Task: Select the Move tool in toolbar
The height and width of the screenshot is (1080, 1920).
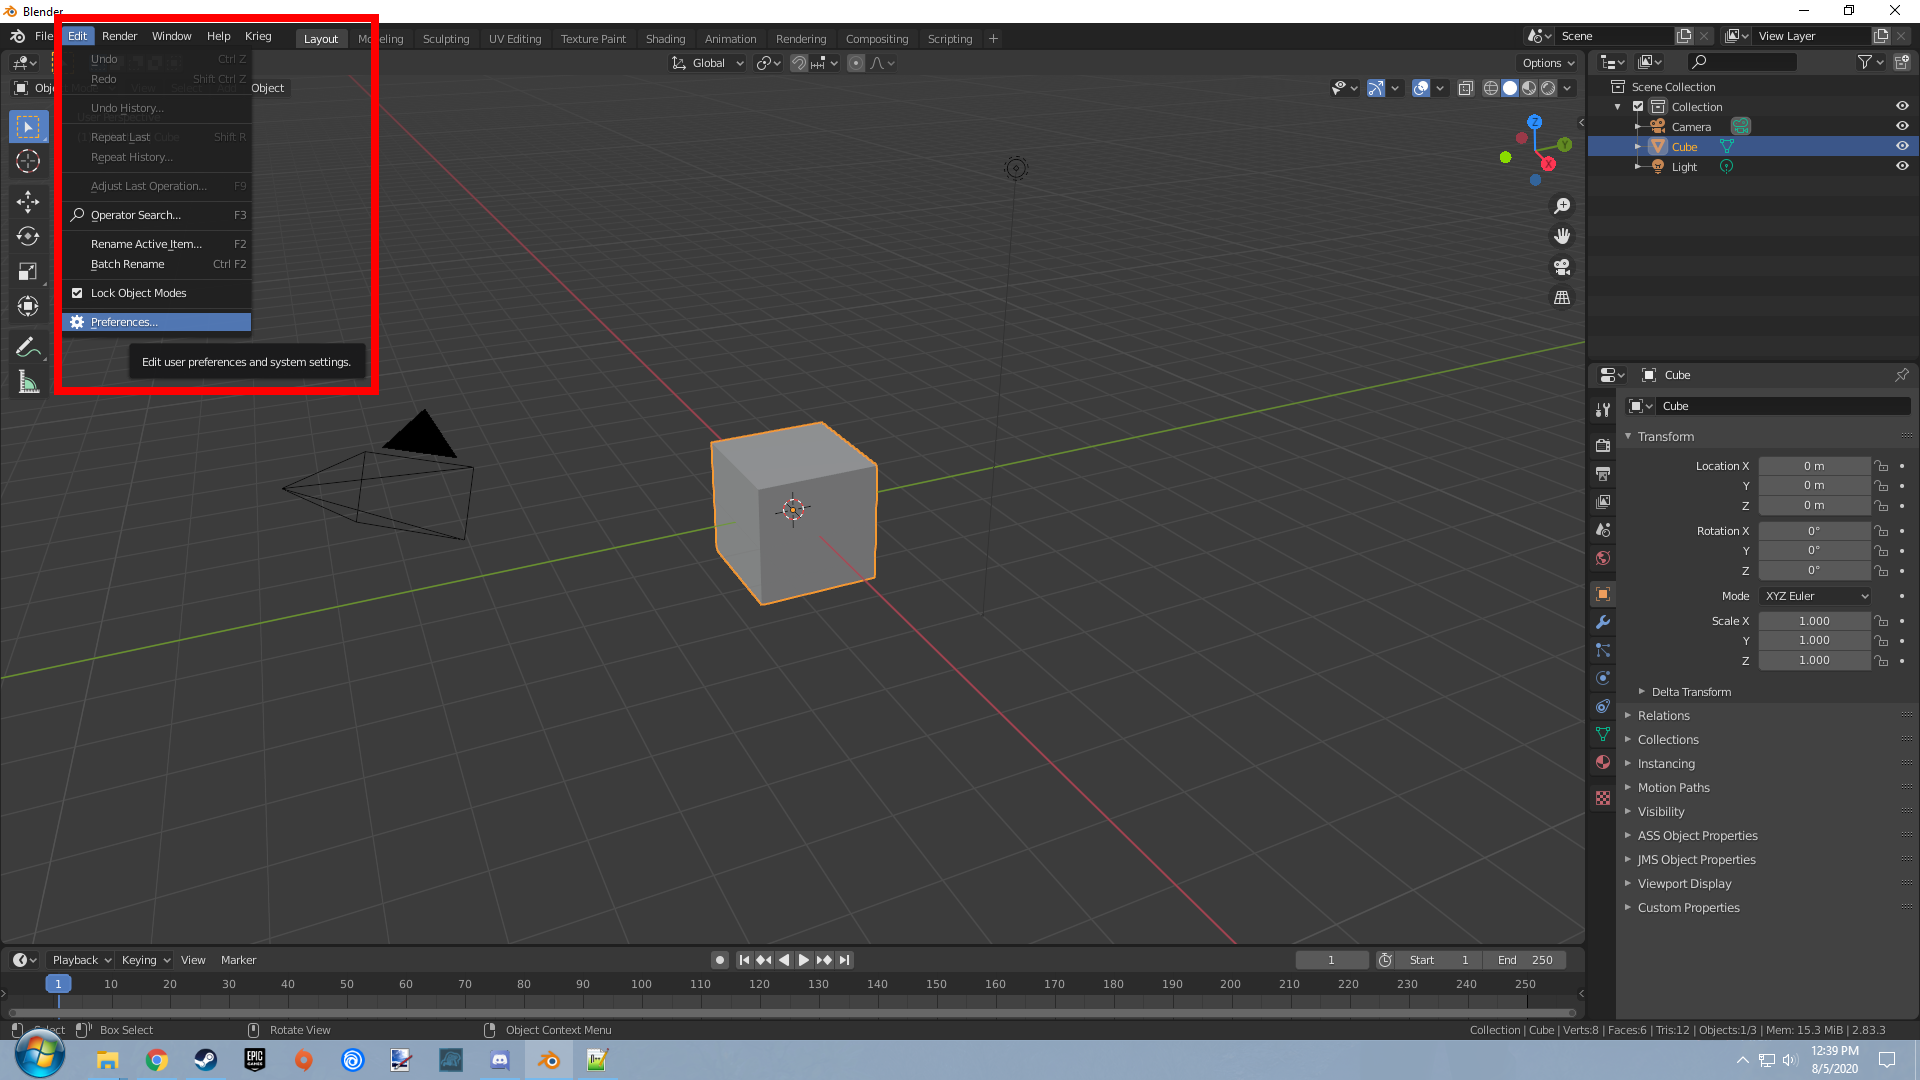Action: tap(28, 201)
